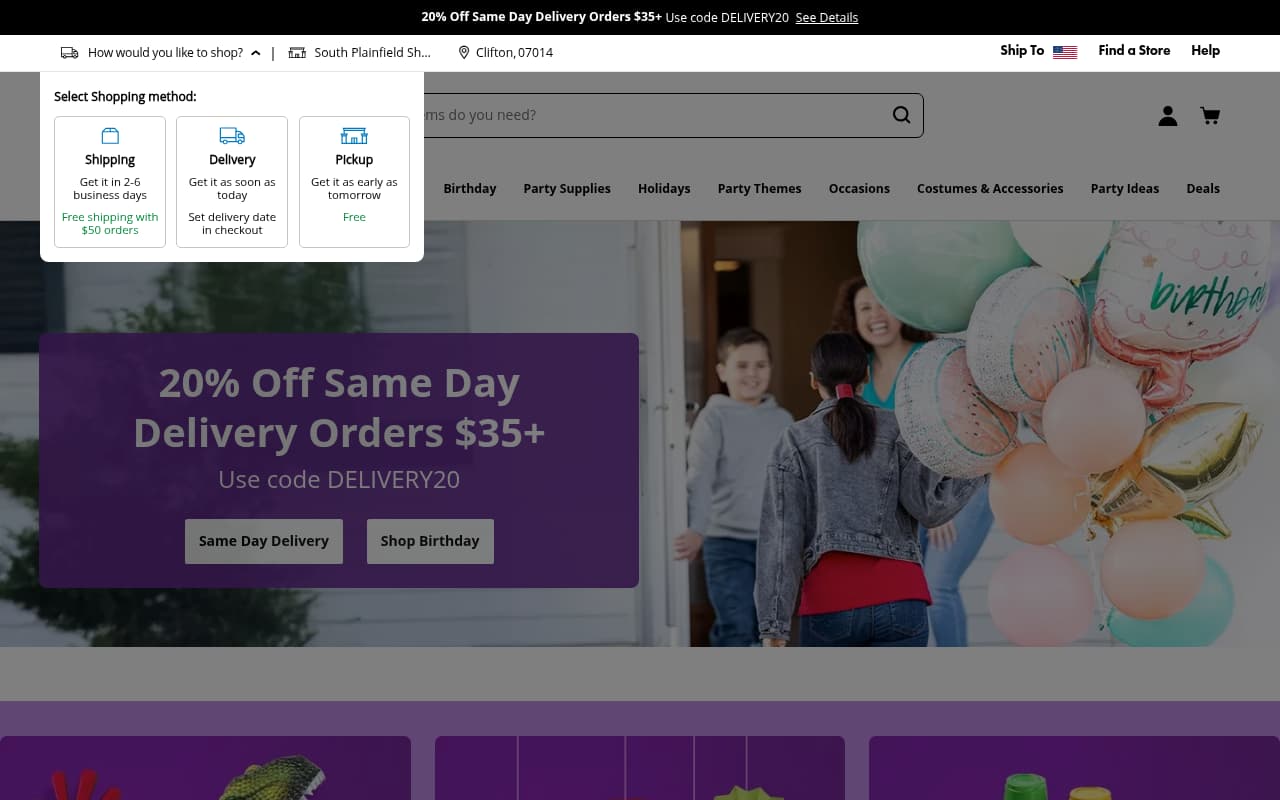1280x800 pixels.
Task: Open the Party Ideas menu
Action: (x=1125, y=188)
